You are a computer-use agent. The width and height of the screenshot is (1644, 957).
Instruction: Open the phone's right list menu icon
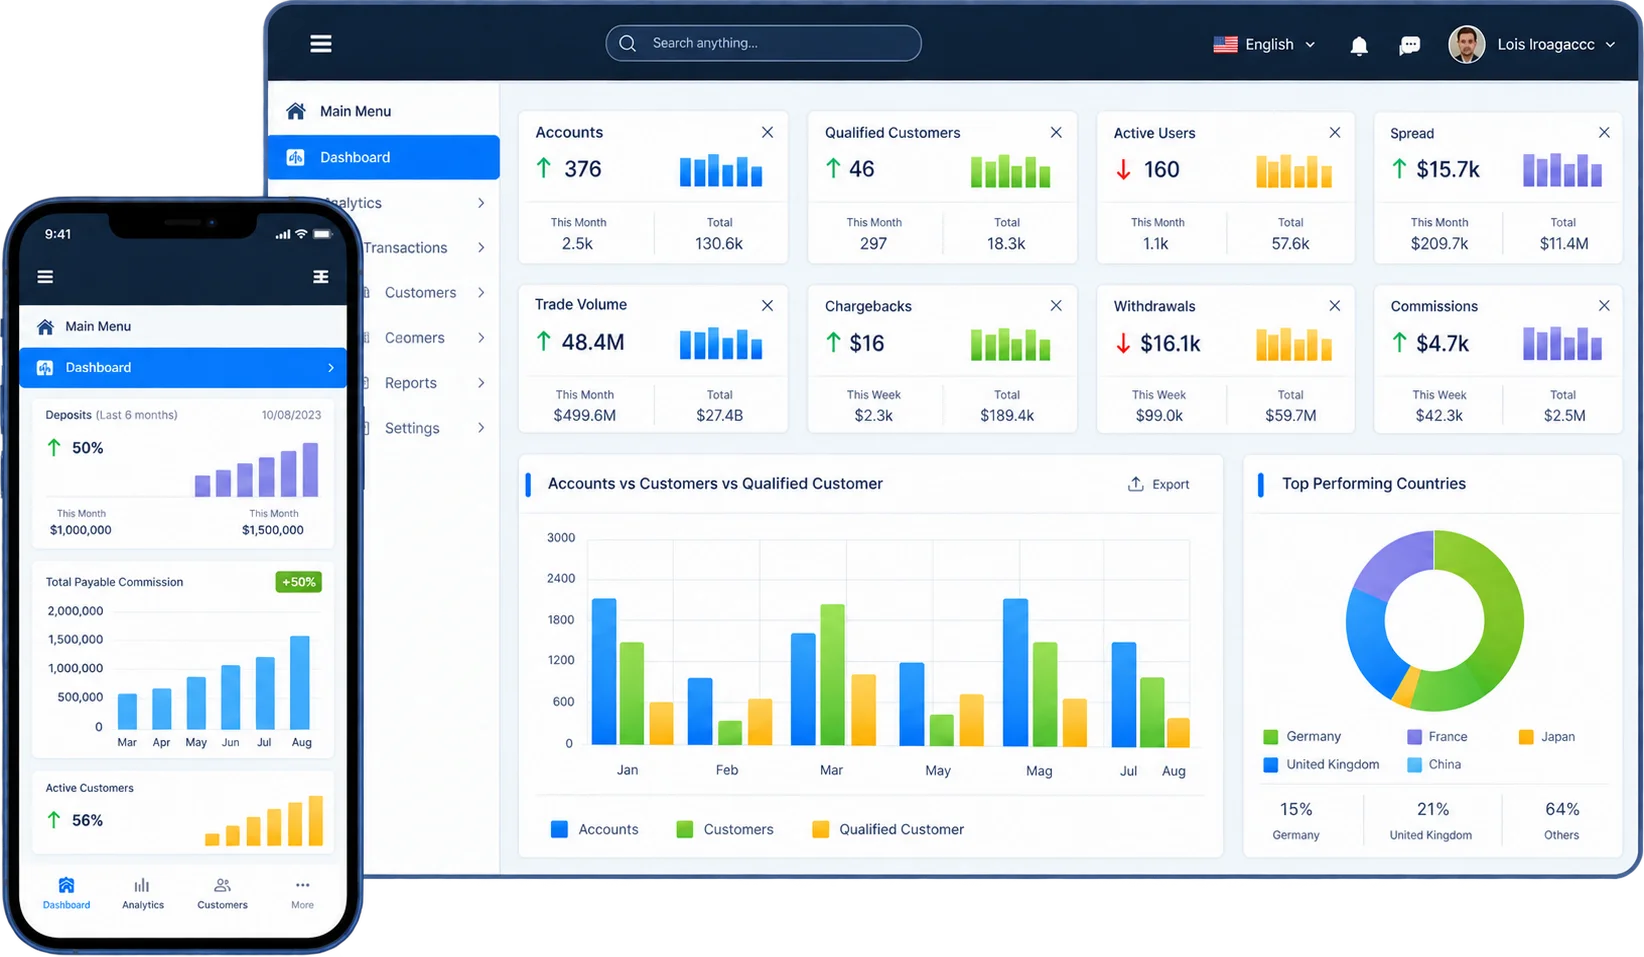321,277
